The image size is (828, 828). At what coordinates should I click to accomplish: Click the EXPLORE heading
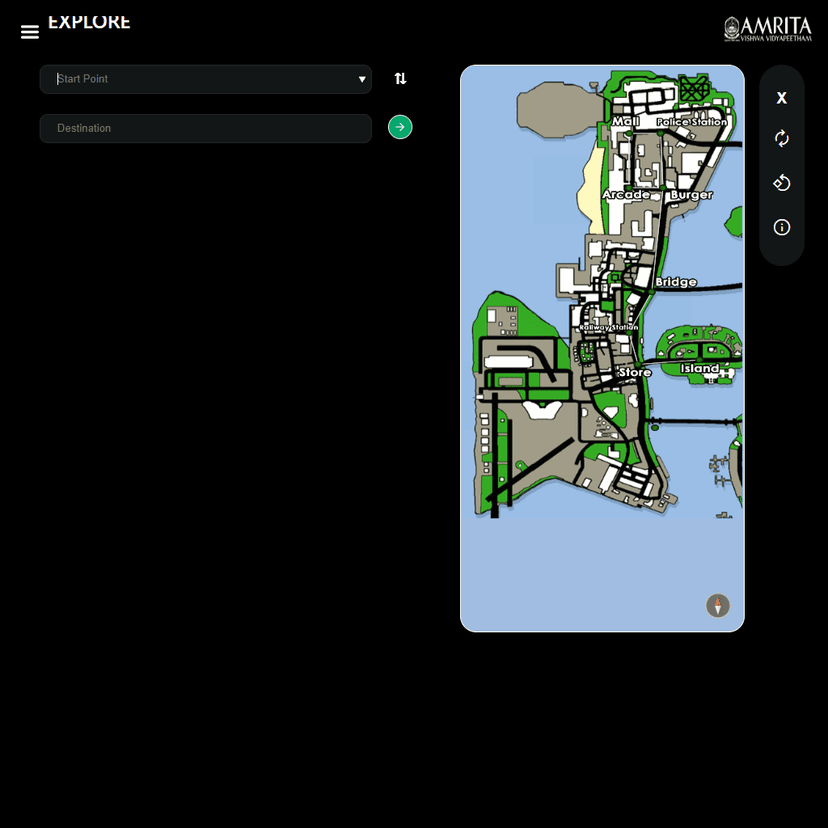click(90, 21)
